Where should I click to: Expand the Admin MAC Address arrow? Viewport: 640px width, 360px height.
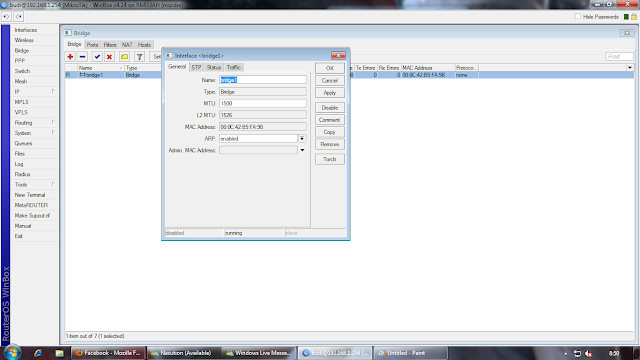tap(302, 150)
